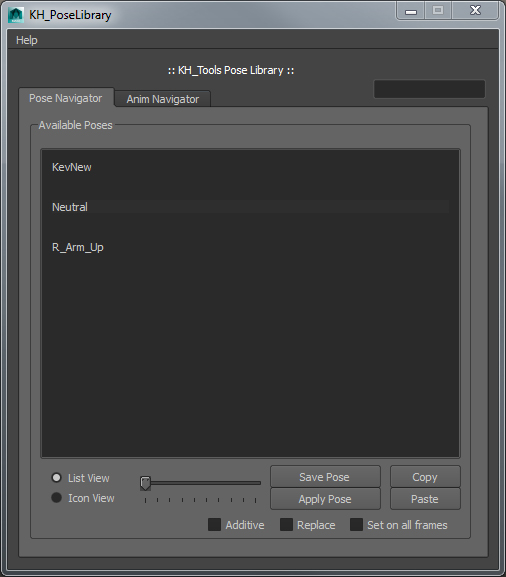The height and width of the screenshot is (577, 506).
Task: Click the text field above the tabs
Action: [x=429, y=89]
